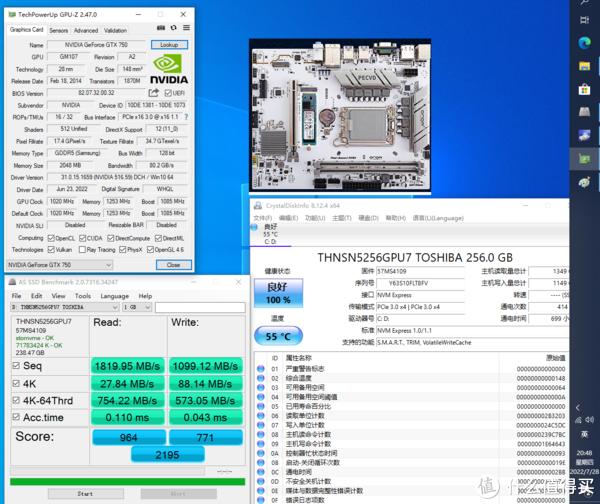
Task: Switch to the Advanced tab
Action: coord(86,30)
